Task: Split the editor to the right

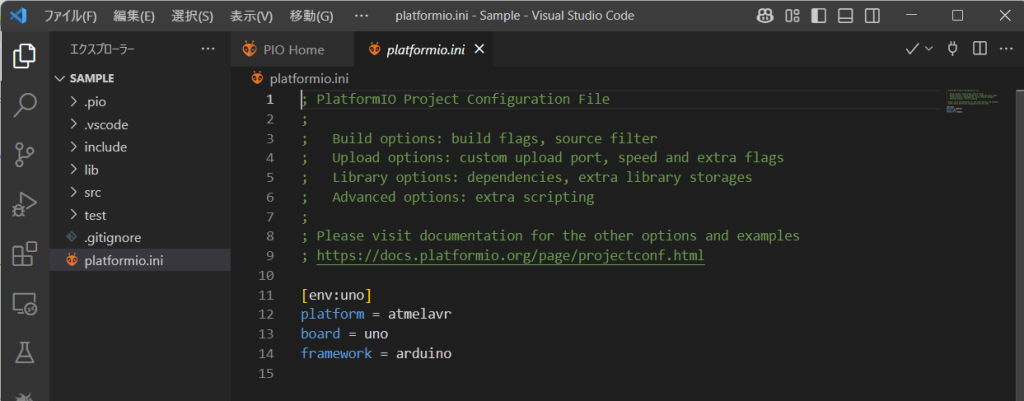Action: (980, 49)
